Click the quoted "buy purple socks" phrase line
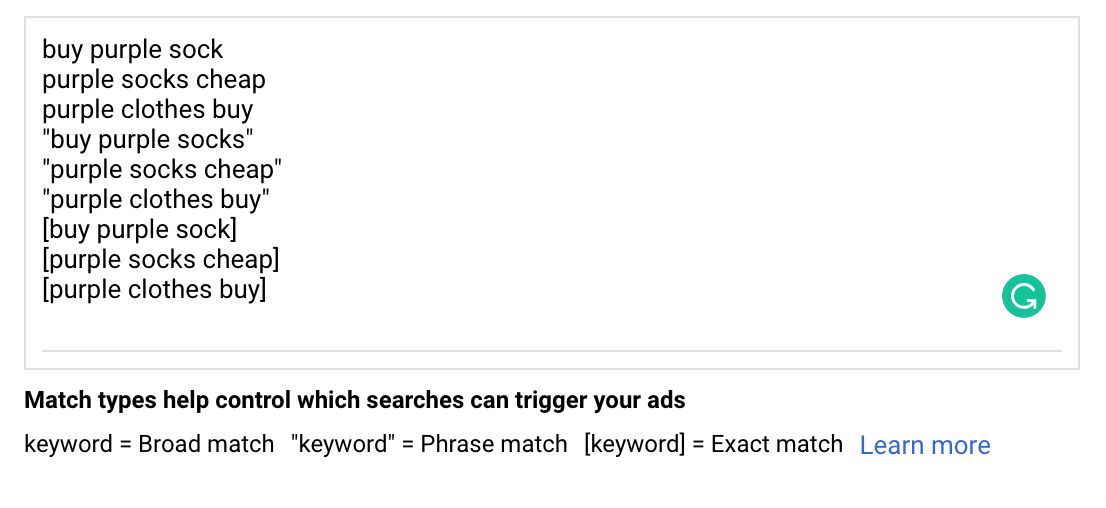1106x508 pixels. point(148,140)
